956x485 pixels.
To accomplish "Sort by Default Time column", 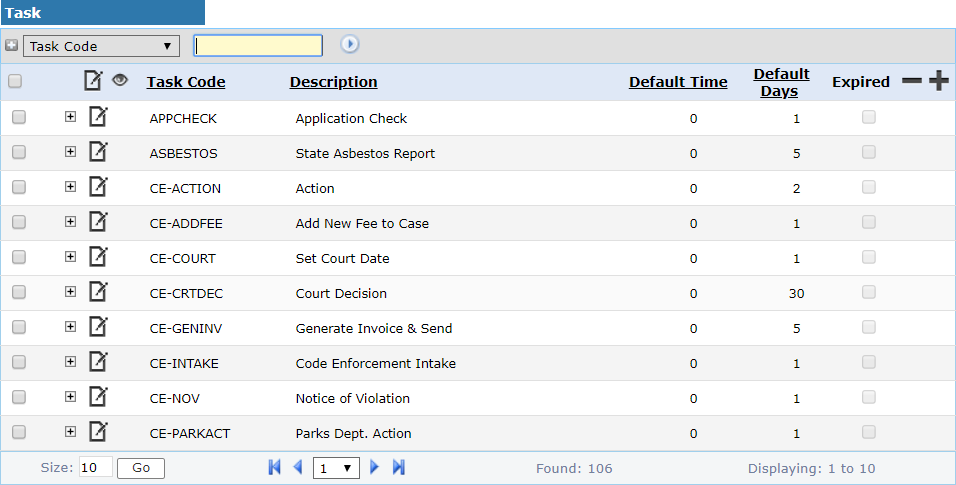I will coord(678,82).
